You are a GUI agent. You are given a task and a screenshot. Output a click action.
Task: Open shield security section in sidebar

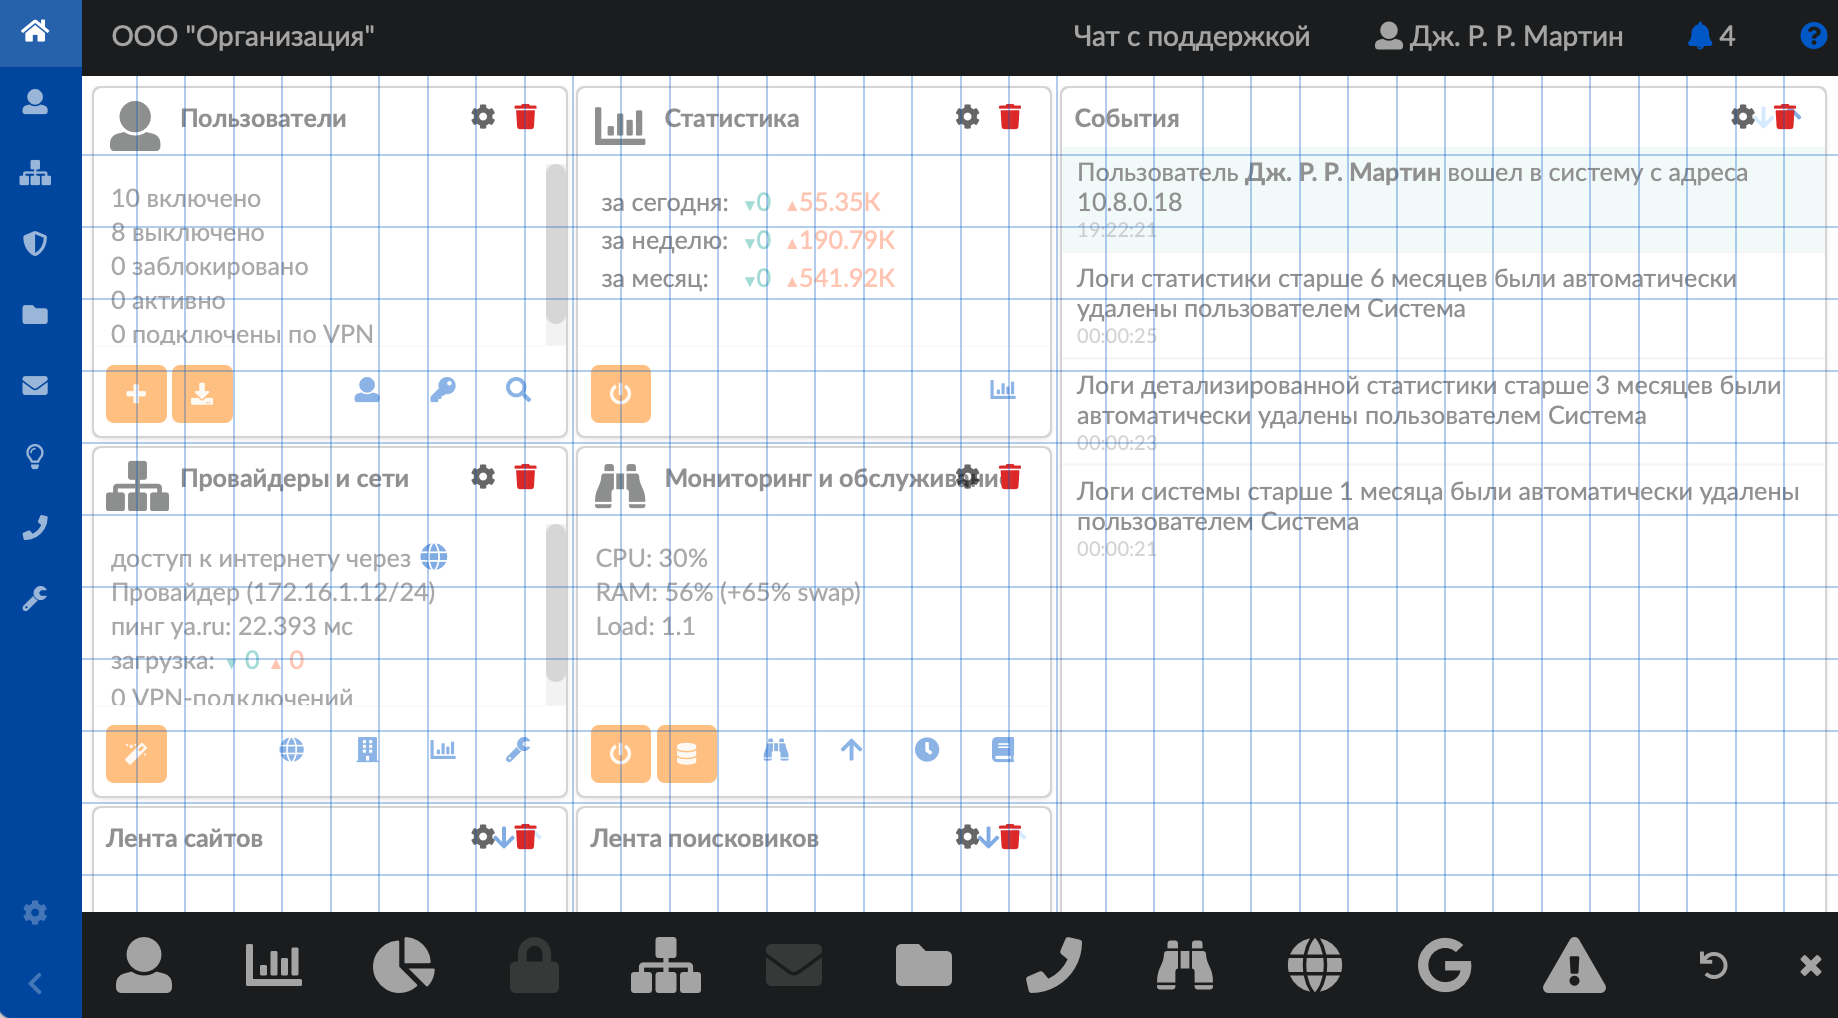[35, 244]
